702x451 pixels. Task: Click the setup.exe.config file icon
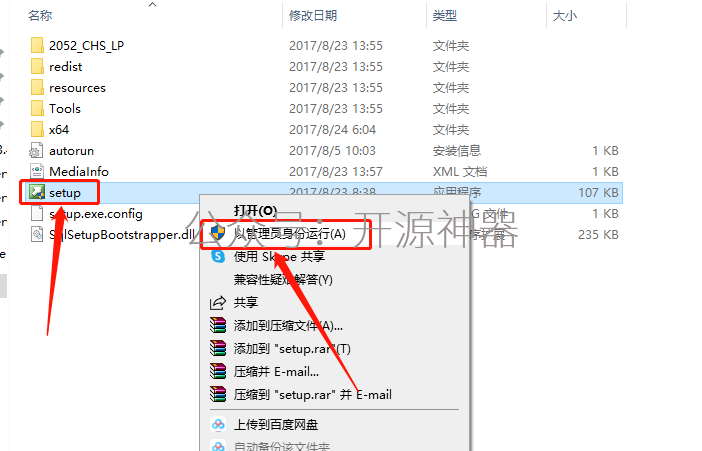pos(37,214)
